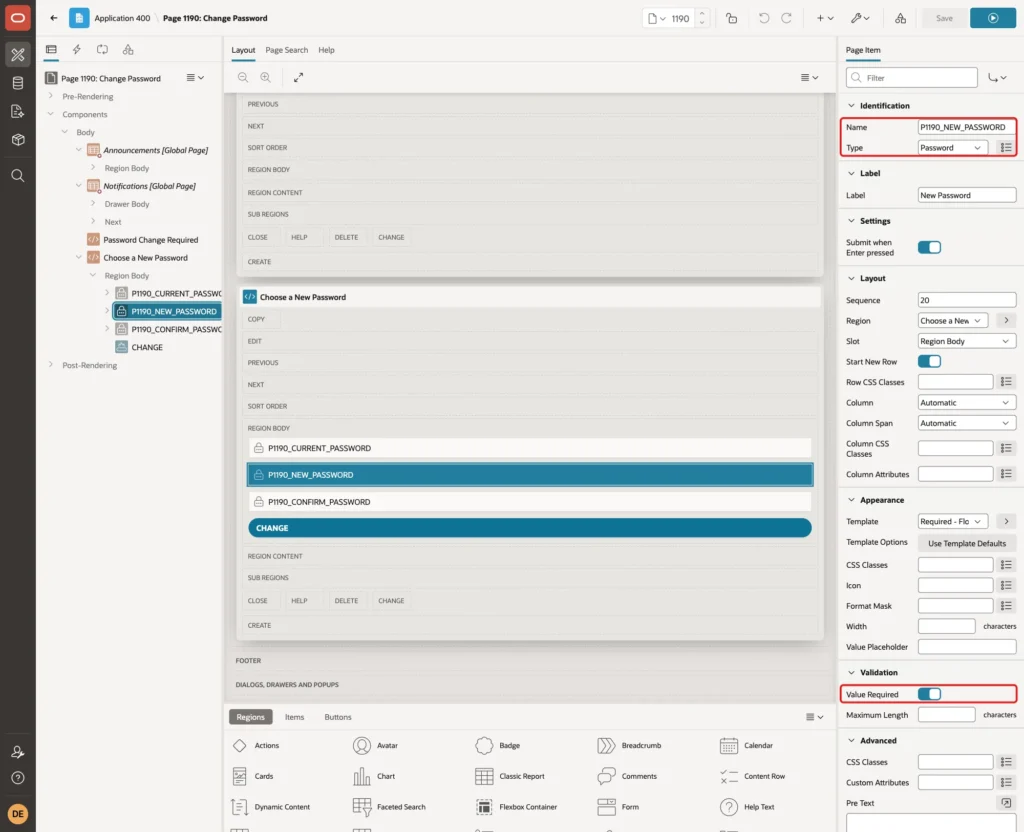
Task: Click the blue CHANGE button in layout
Action: click(x=530, y=528)
